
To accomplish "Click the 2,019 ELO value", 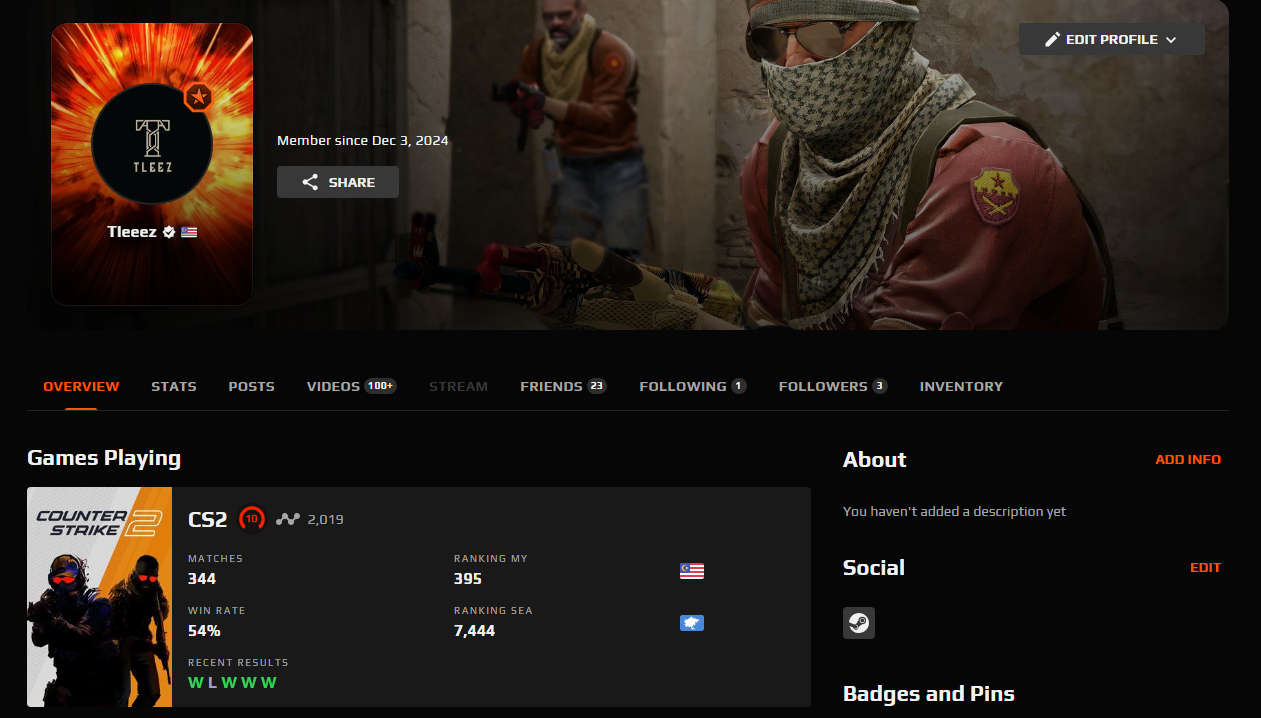I will [x=326, y=519].
